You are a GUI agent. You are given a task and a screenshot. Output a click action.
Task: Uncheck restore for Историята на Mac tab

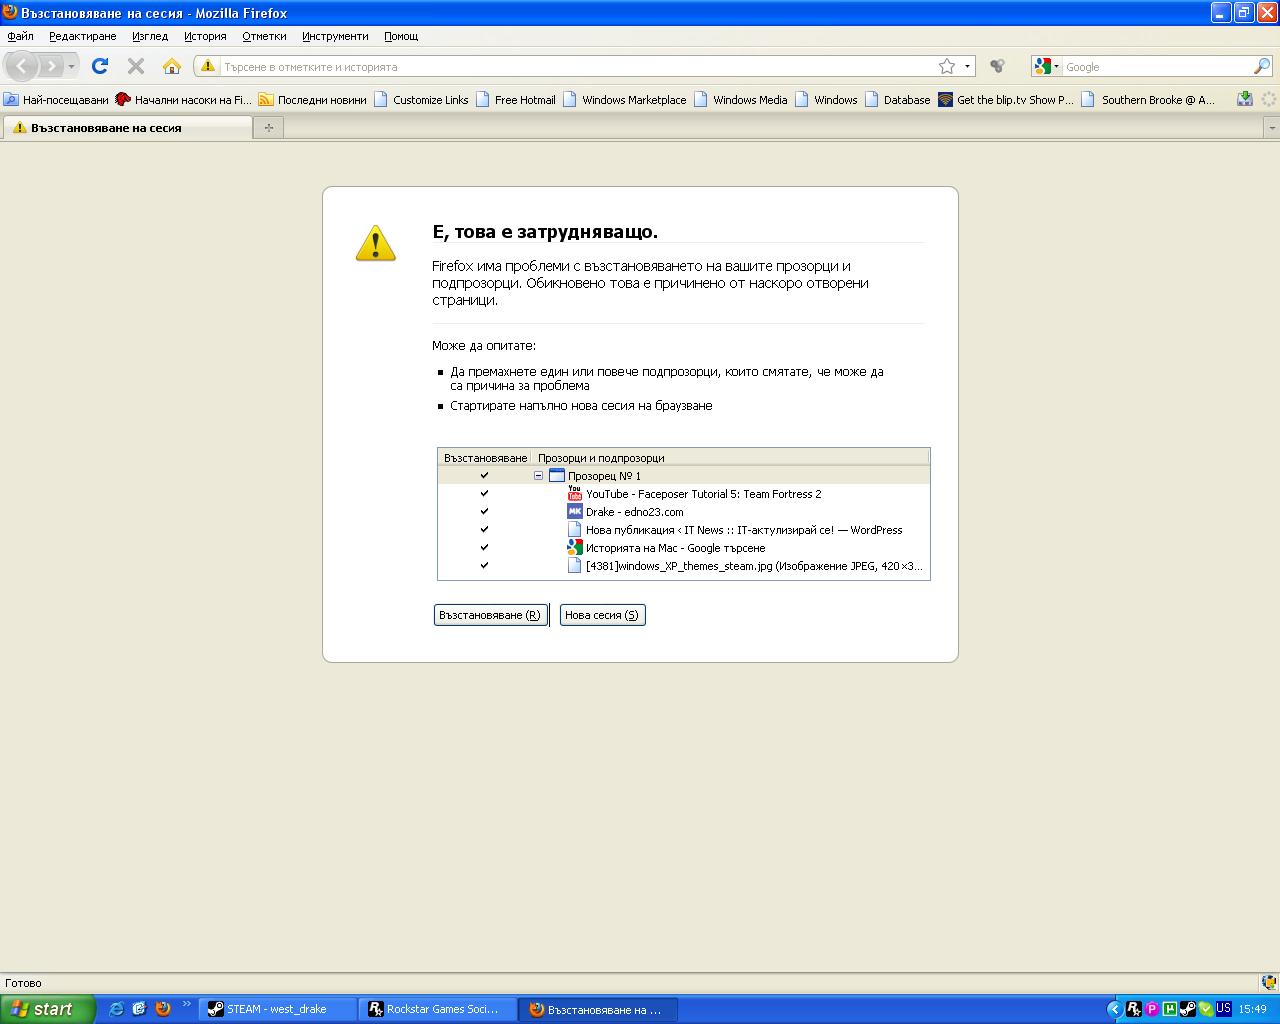click(484, 547)
